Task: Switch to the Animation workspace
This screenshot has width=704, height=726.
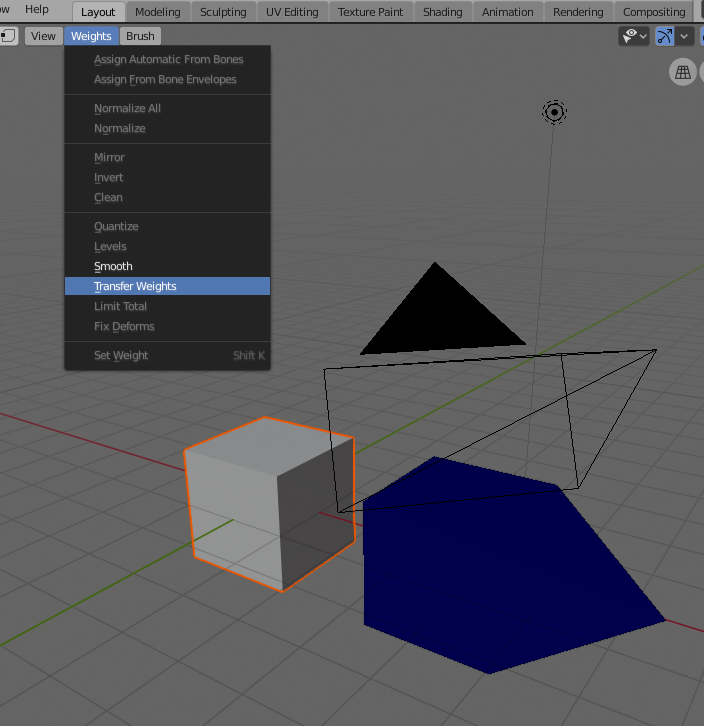Action: 507,12
